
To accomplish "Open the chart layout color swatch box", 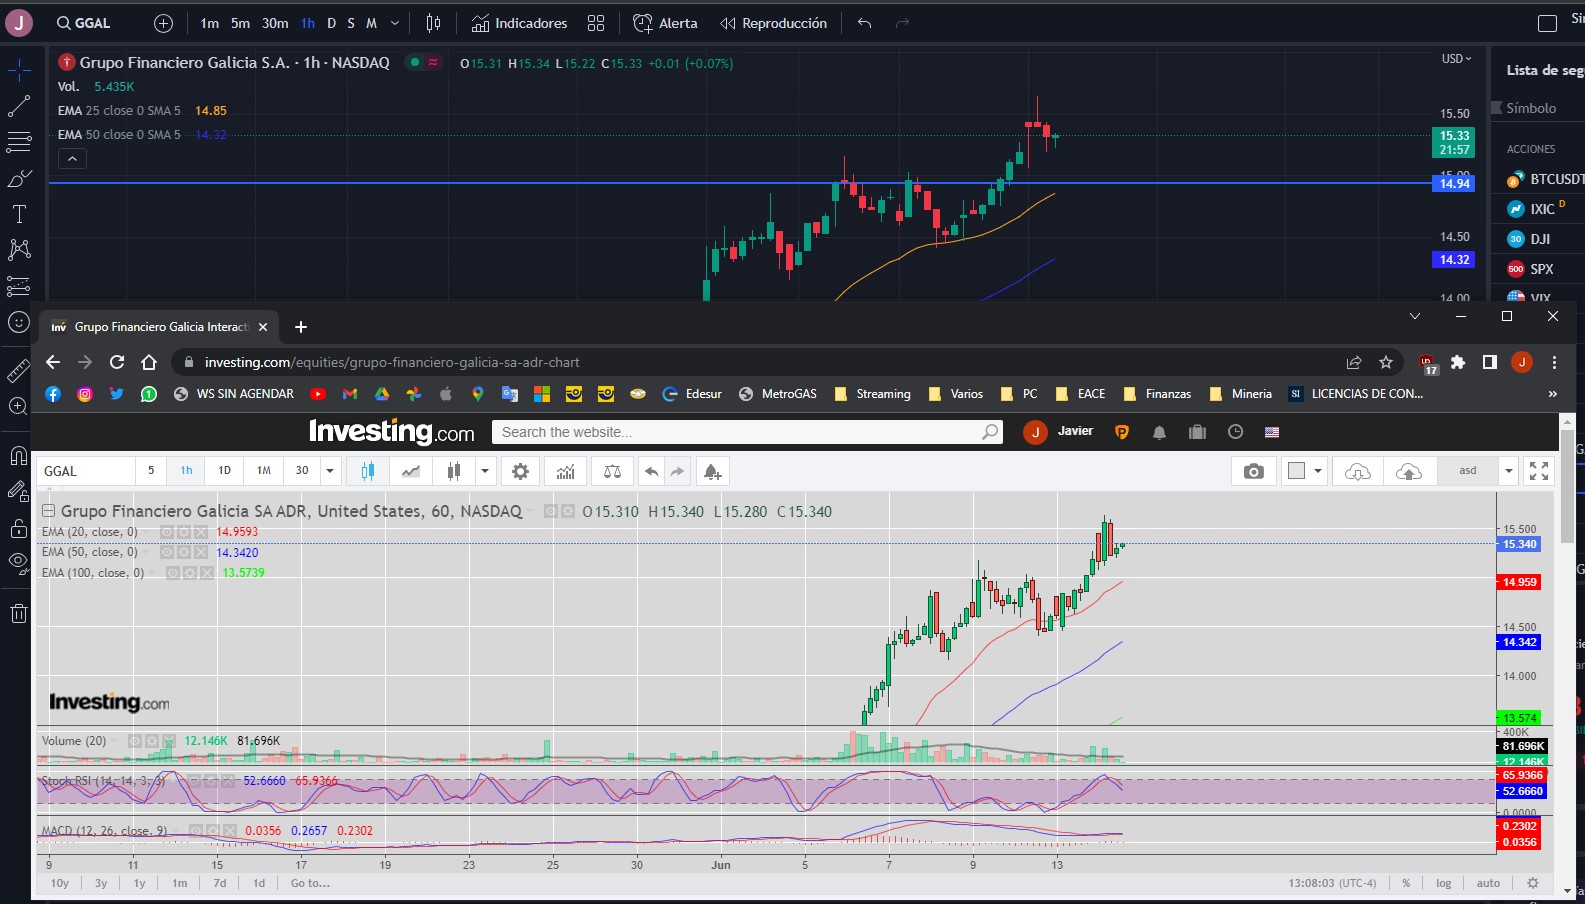I will point(1297,471).
